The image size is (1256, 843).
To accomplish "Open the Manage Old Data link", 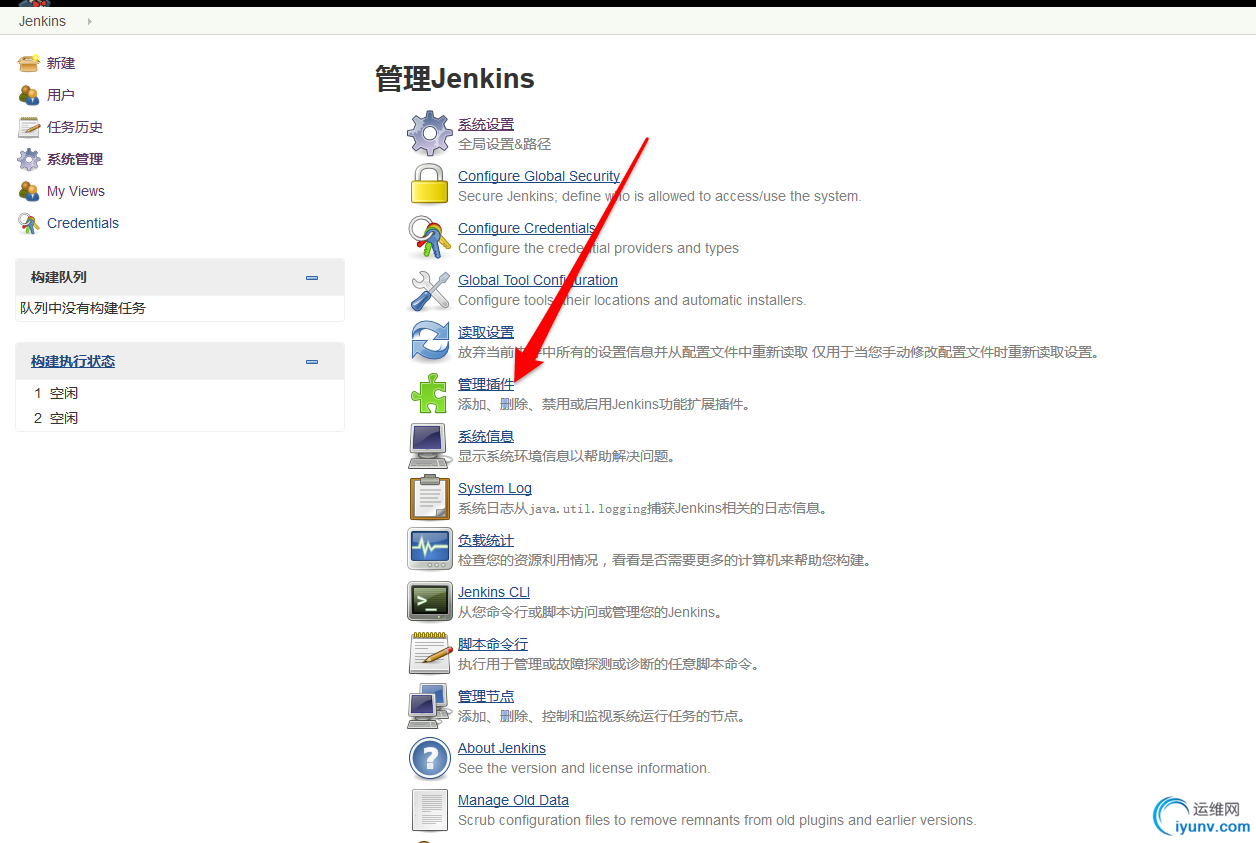I will click(x=513, y=800).
